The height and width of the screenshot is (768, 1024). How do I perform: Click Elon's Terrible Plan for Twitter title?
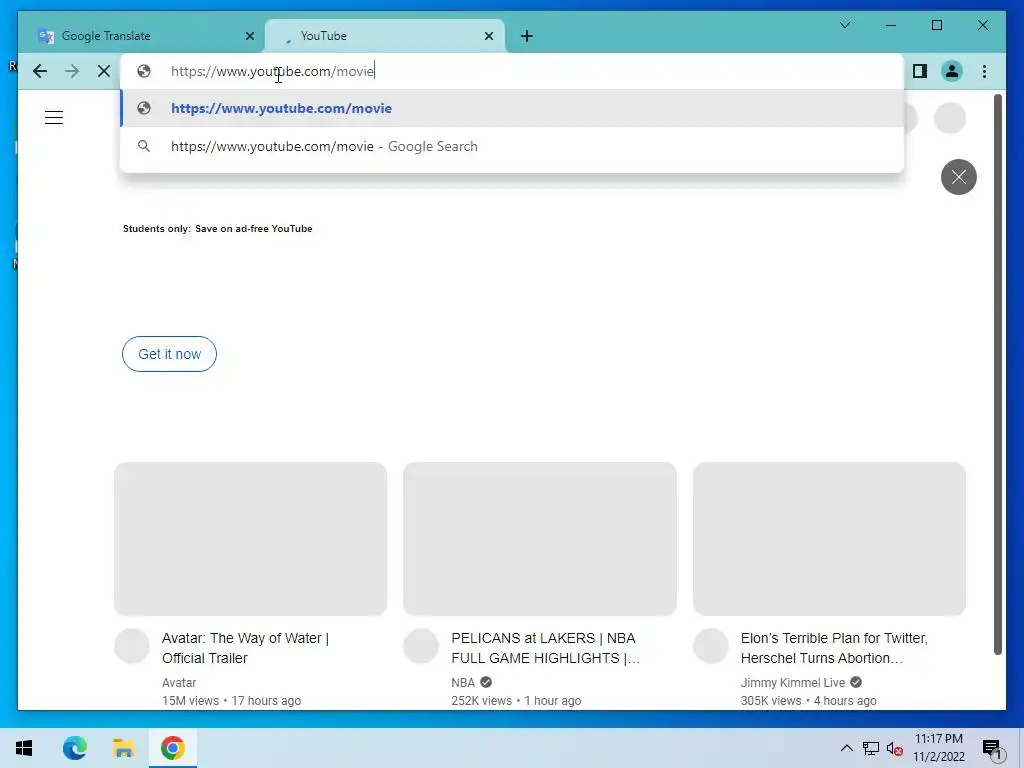[x=834, y=648]
